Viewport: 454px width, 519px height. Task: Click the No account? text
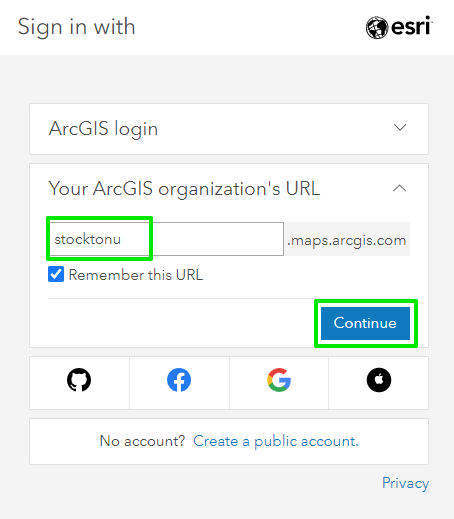point(142,441)
